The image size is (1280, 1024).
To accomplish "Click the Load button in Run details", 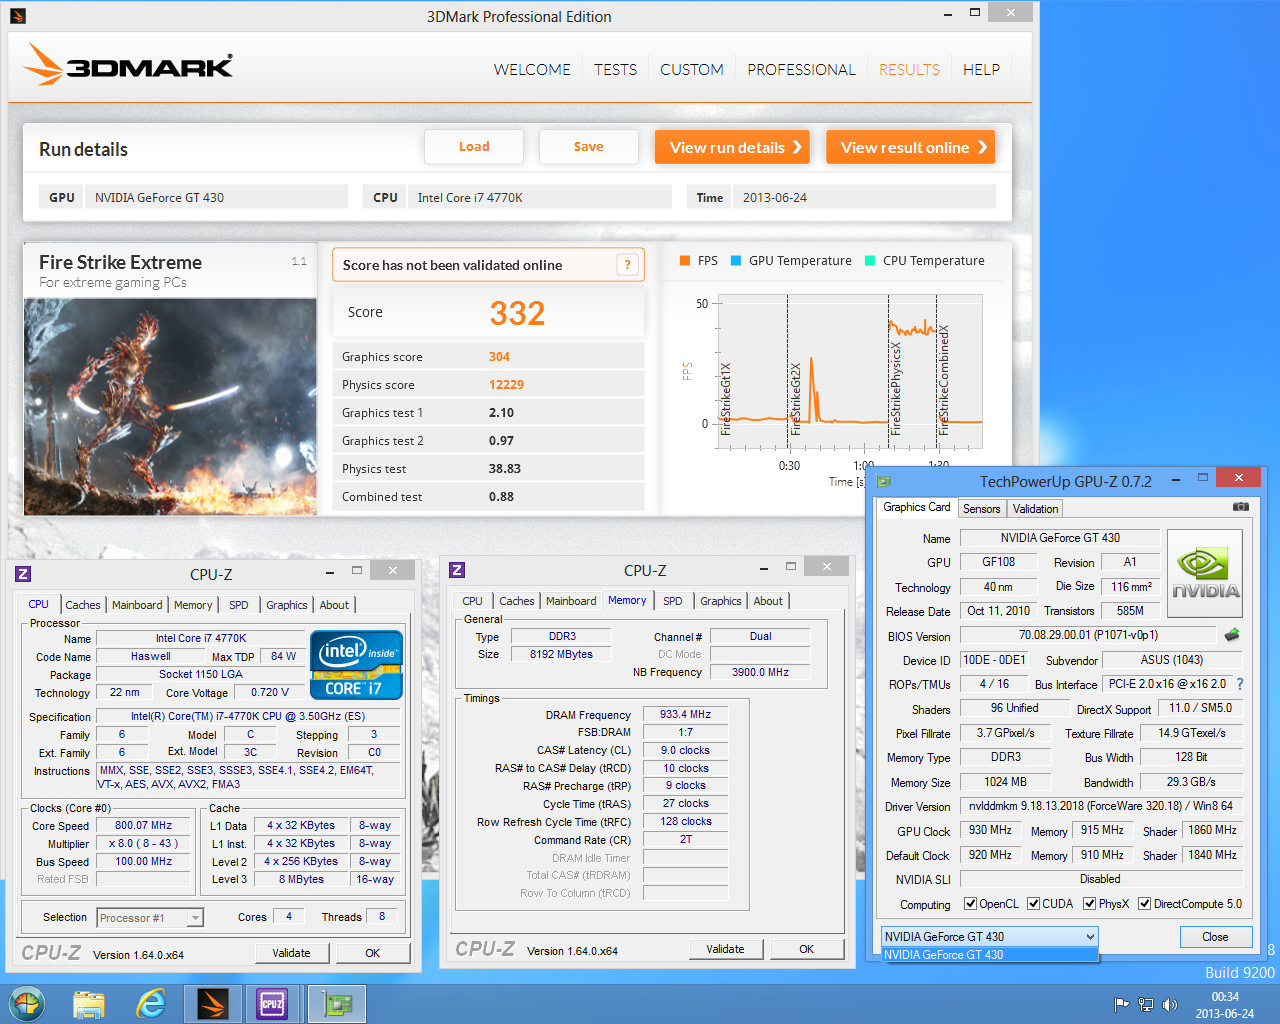I will click(x=474, y=146).
